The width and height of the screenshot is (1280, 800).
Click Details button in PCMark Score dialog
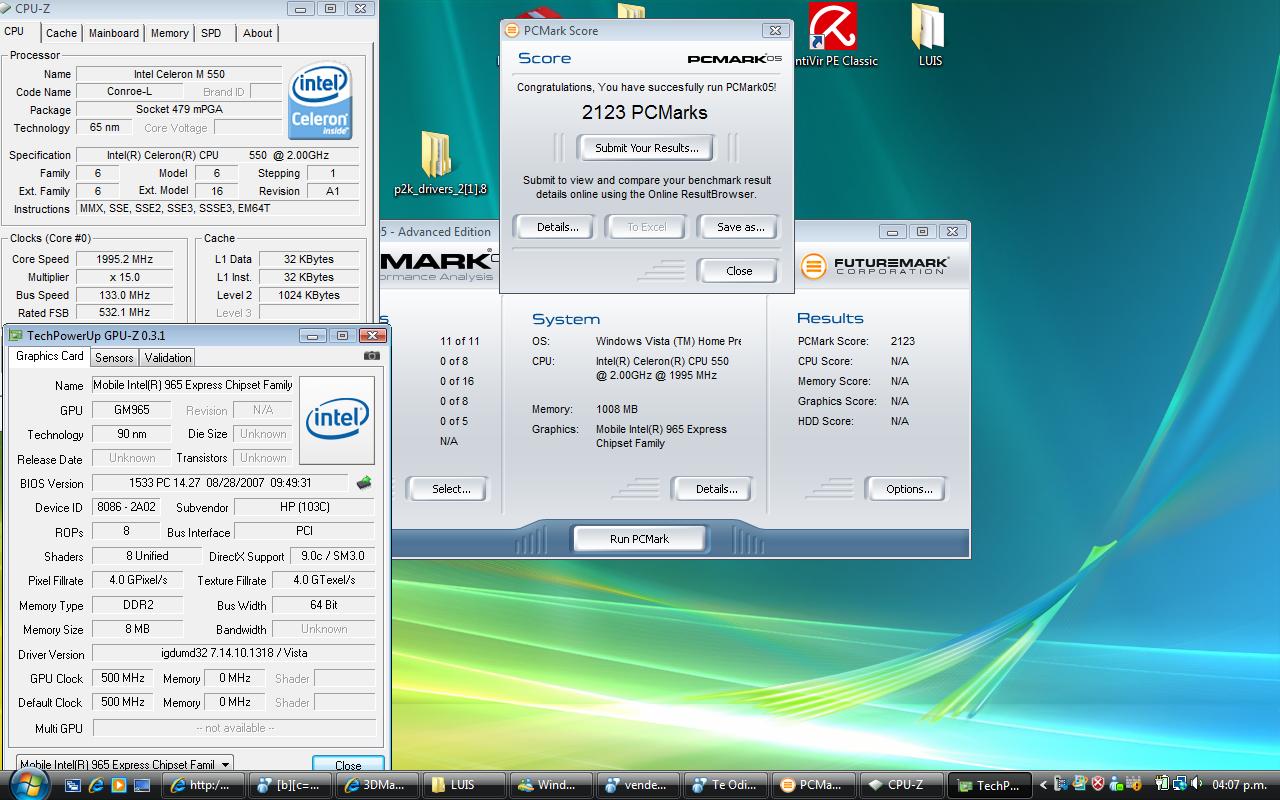click(557, 227)
